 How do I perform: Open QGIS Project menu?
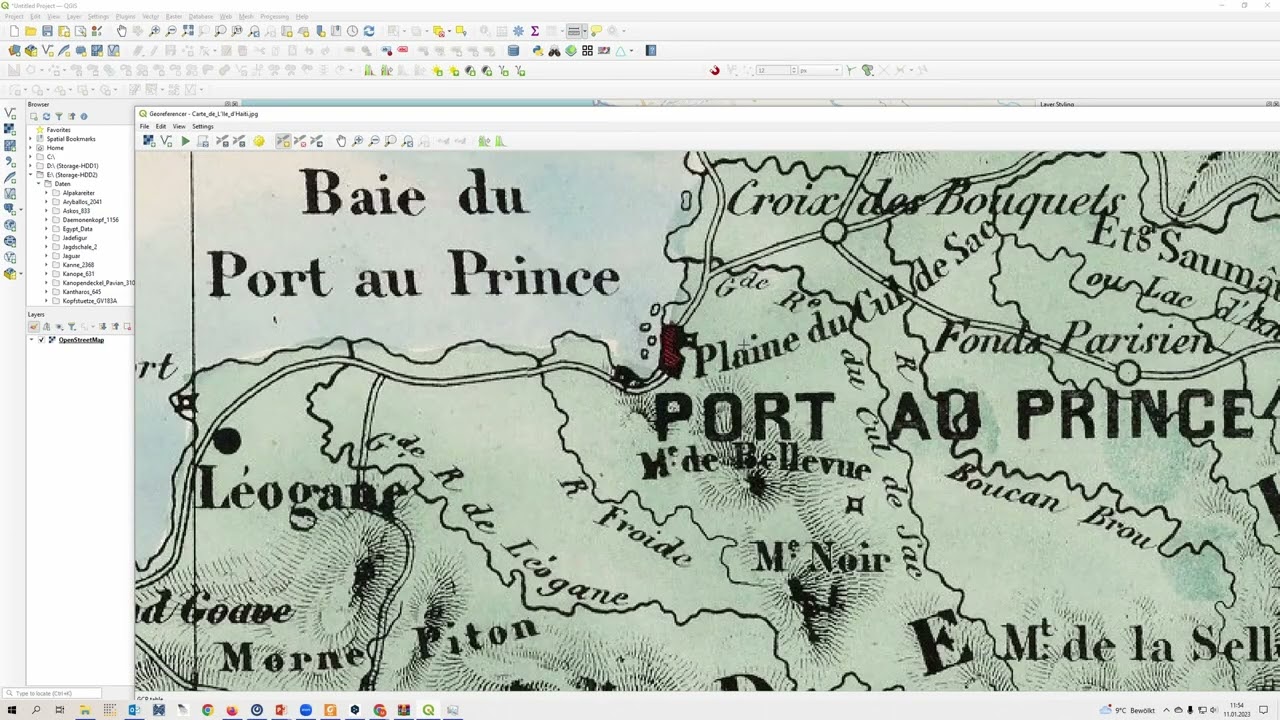pyautogui.click(x=13, y=17)
